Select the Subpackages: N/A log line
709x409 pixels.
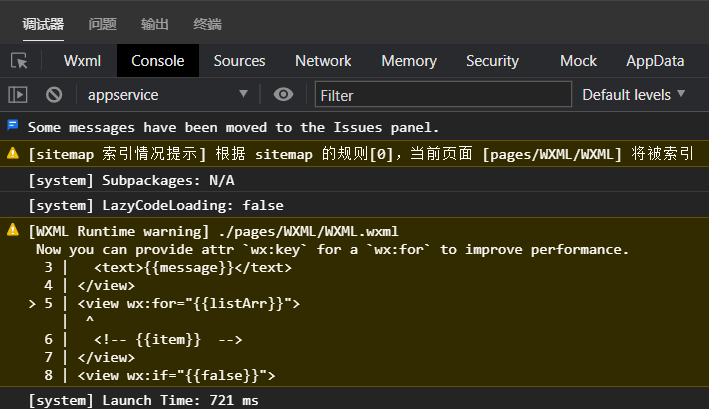[131, 180]
